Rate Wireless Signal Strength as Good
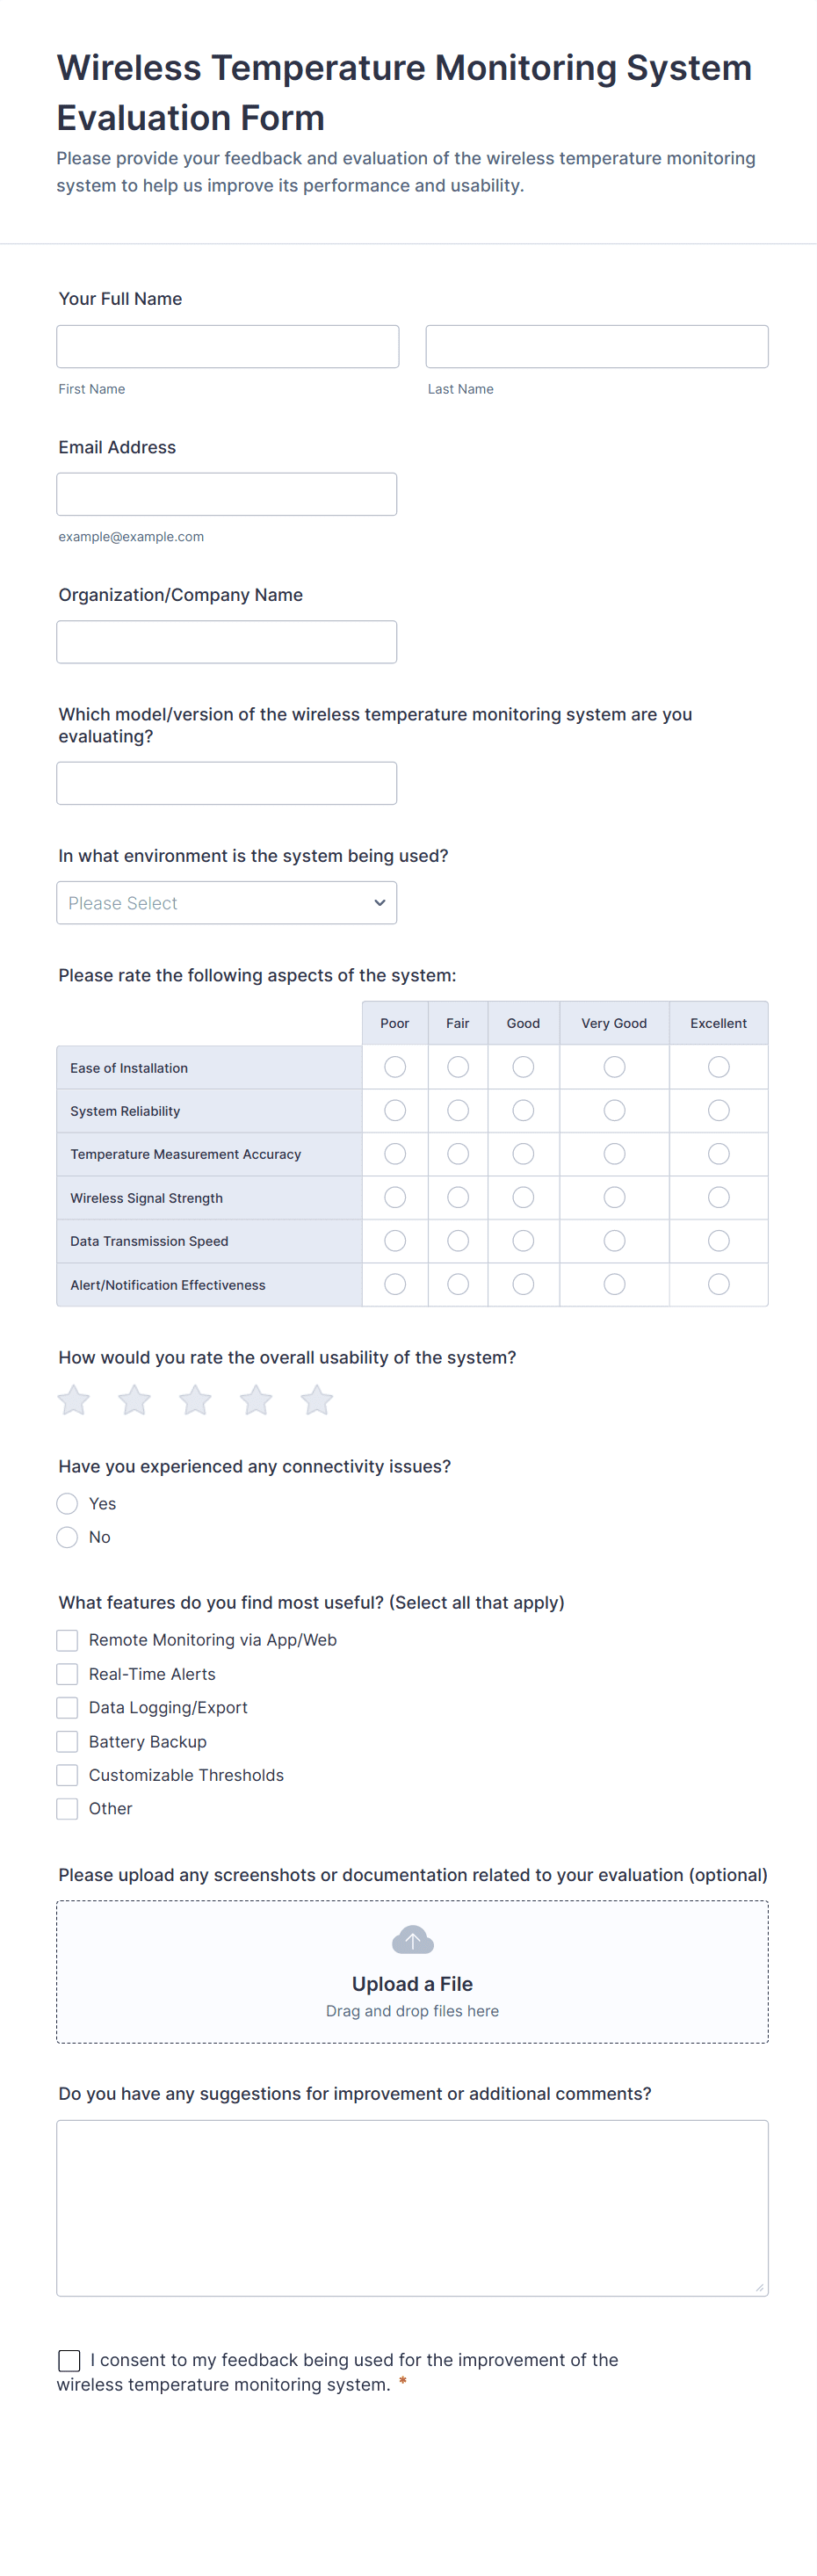817x2576 pixels. [523, 1197]
